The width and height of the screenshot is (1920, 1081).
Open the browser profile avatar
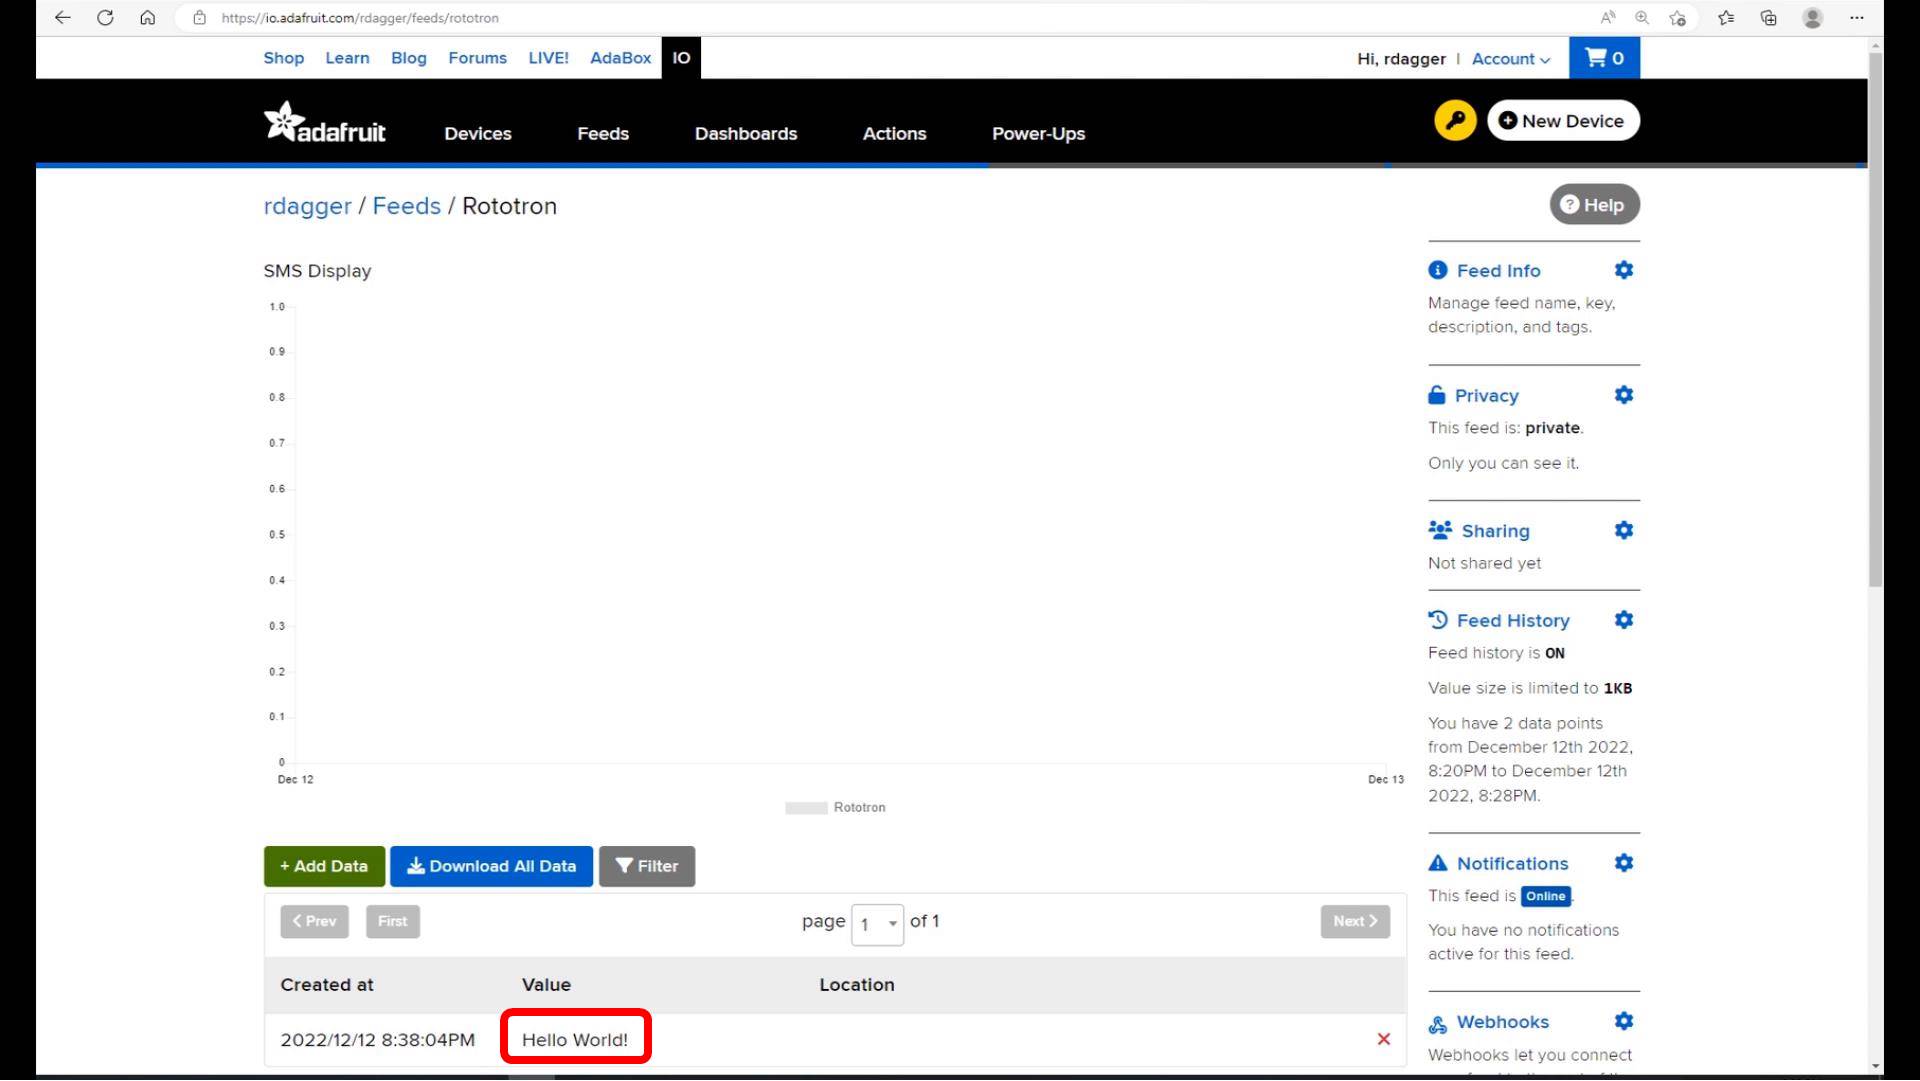[1813, 18]
